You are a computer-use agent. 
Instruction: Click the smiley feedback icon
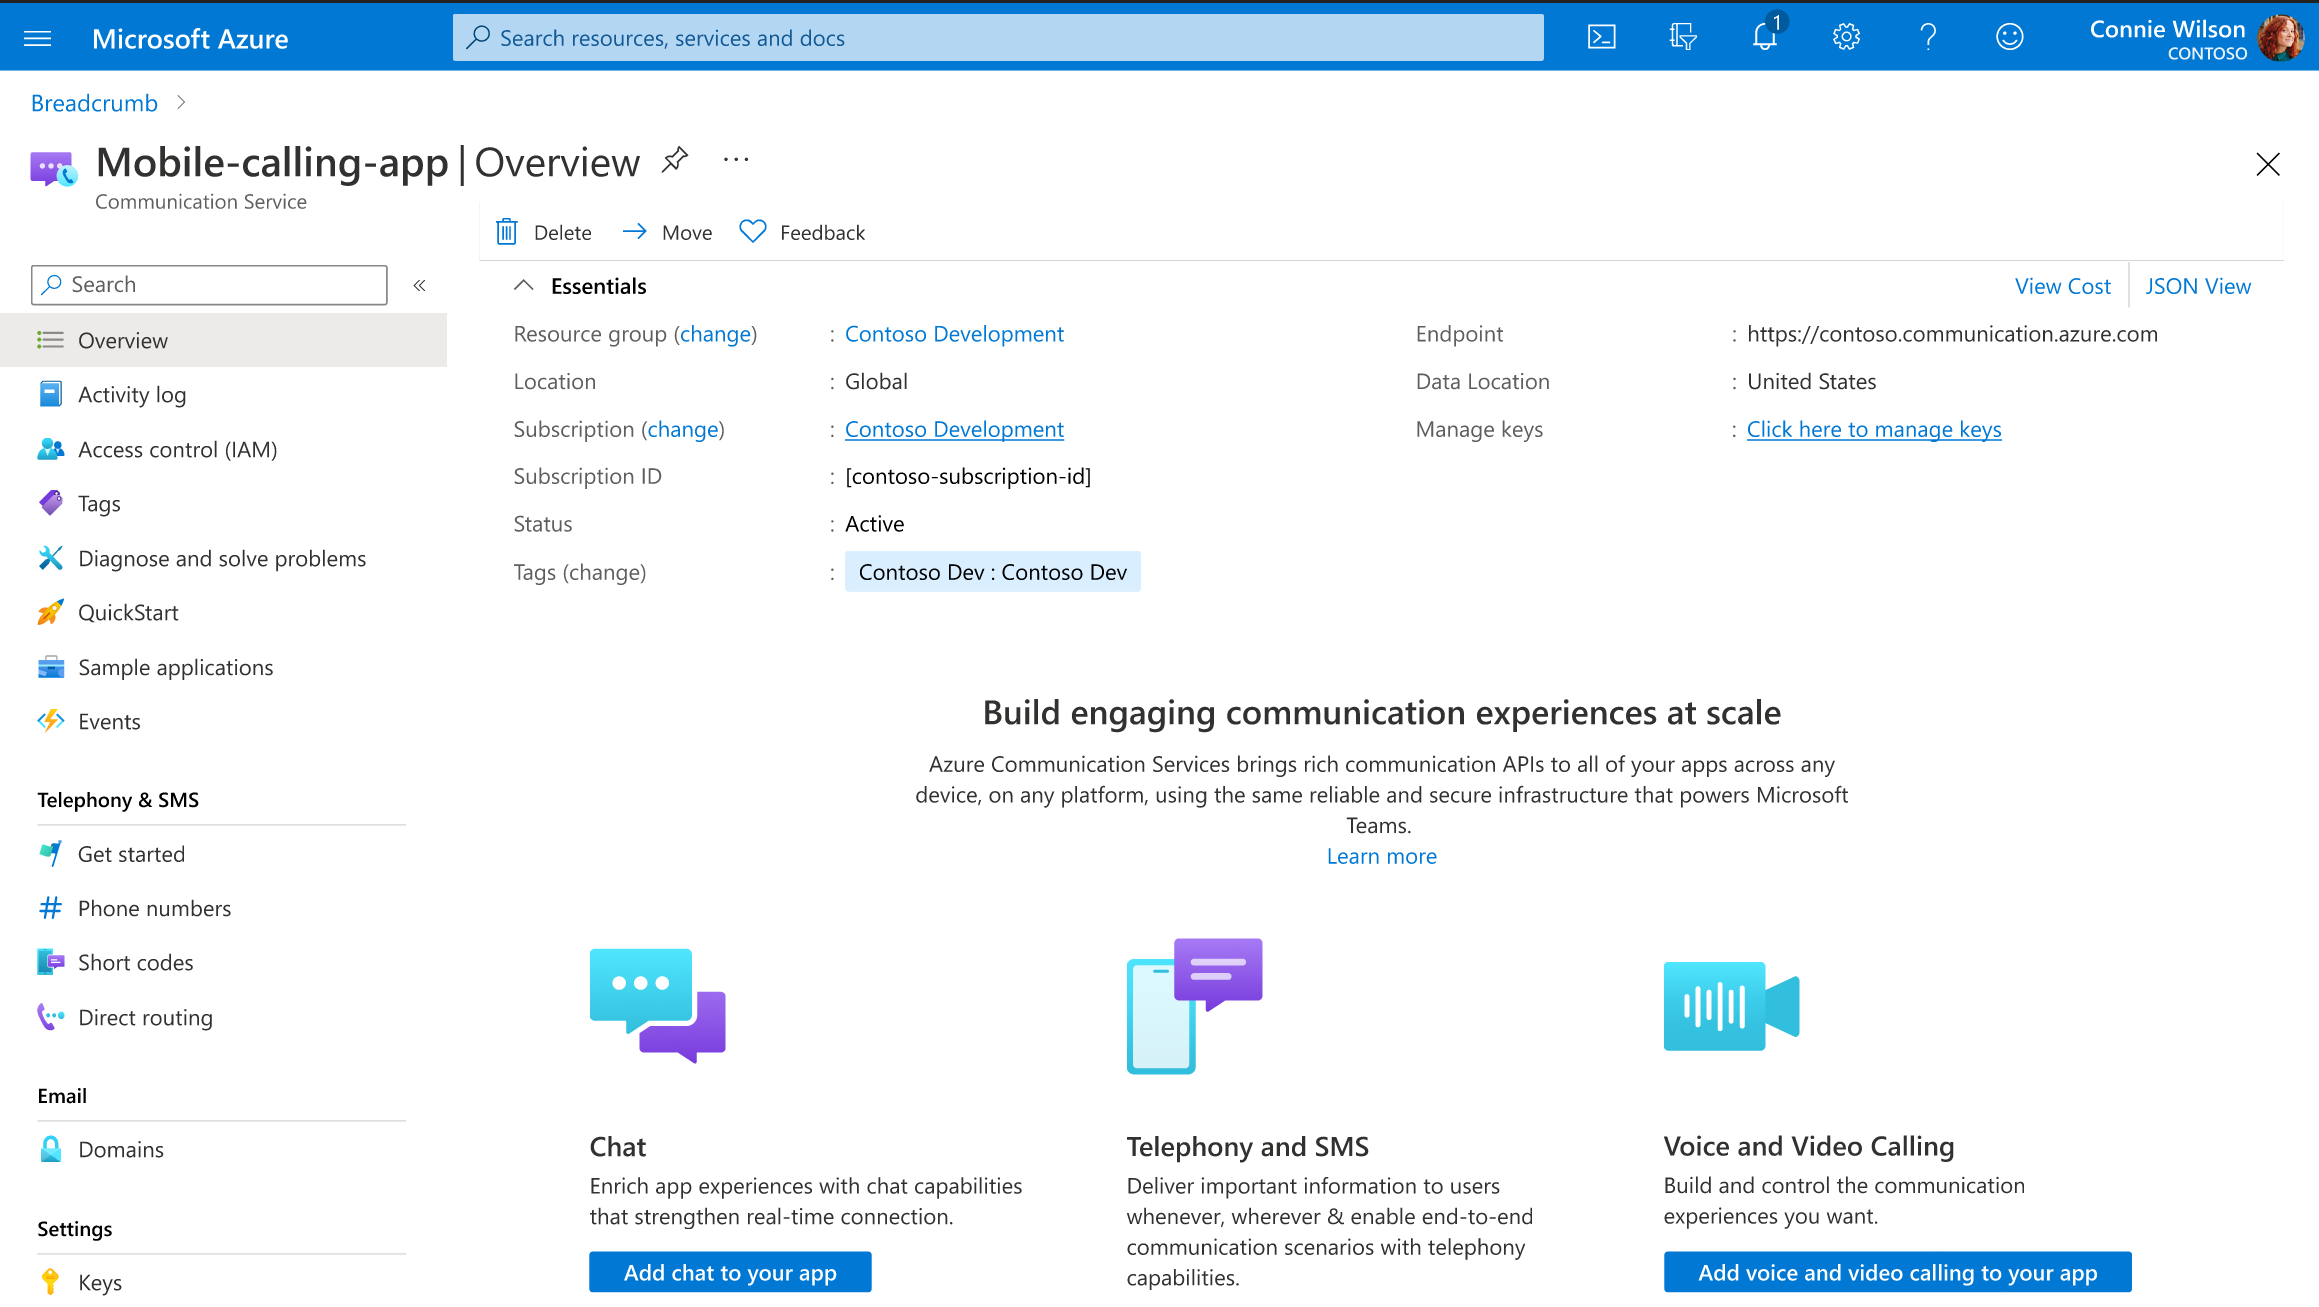coord(2009,38)
